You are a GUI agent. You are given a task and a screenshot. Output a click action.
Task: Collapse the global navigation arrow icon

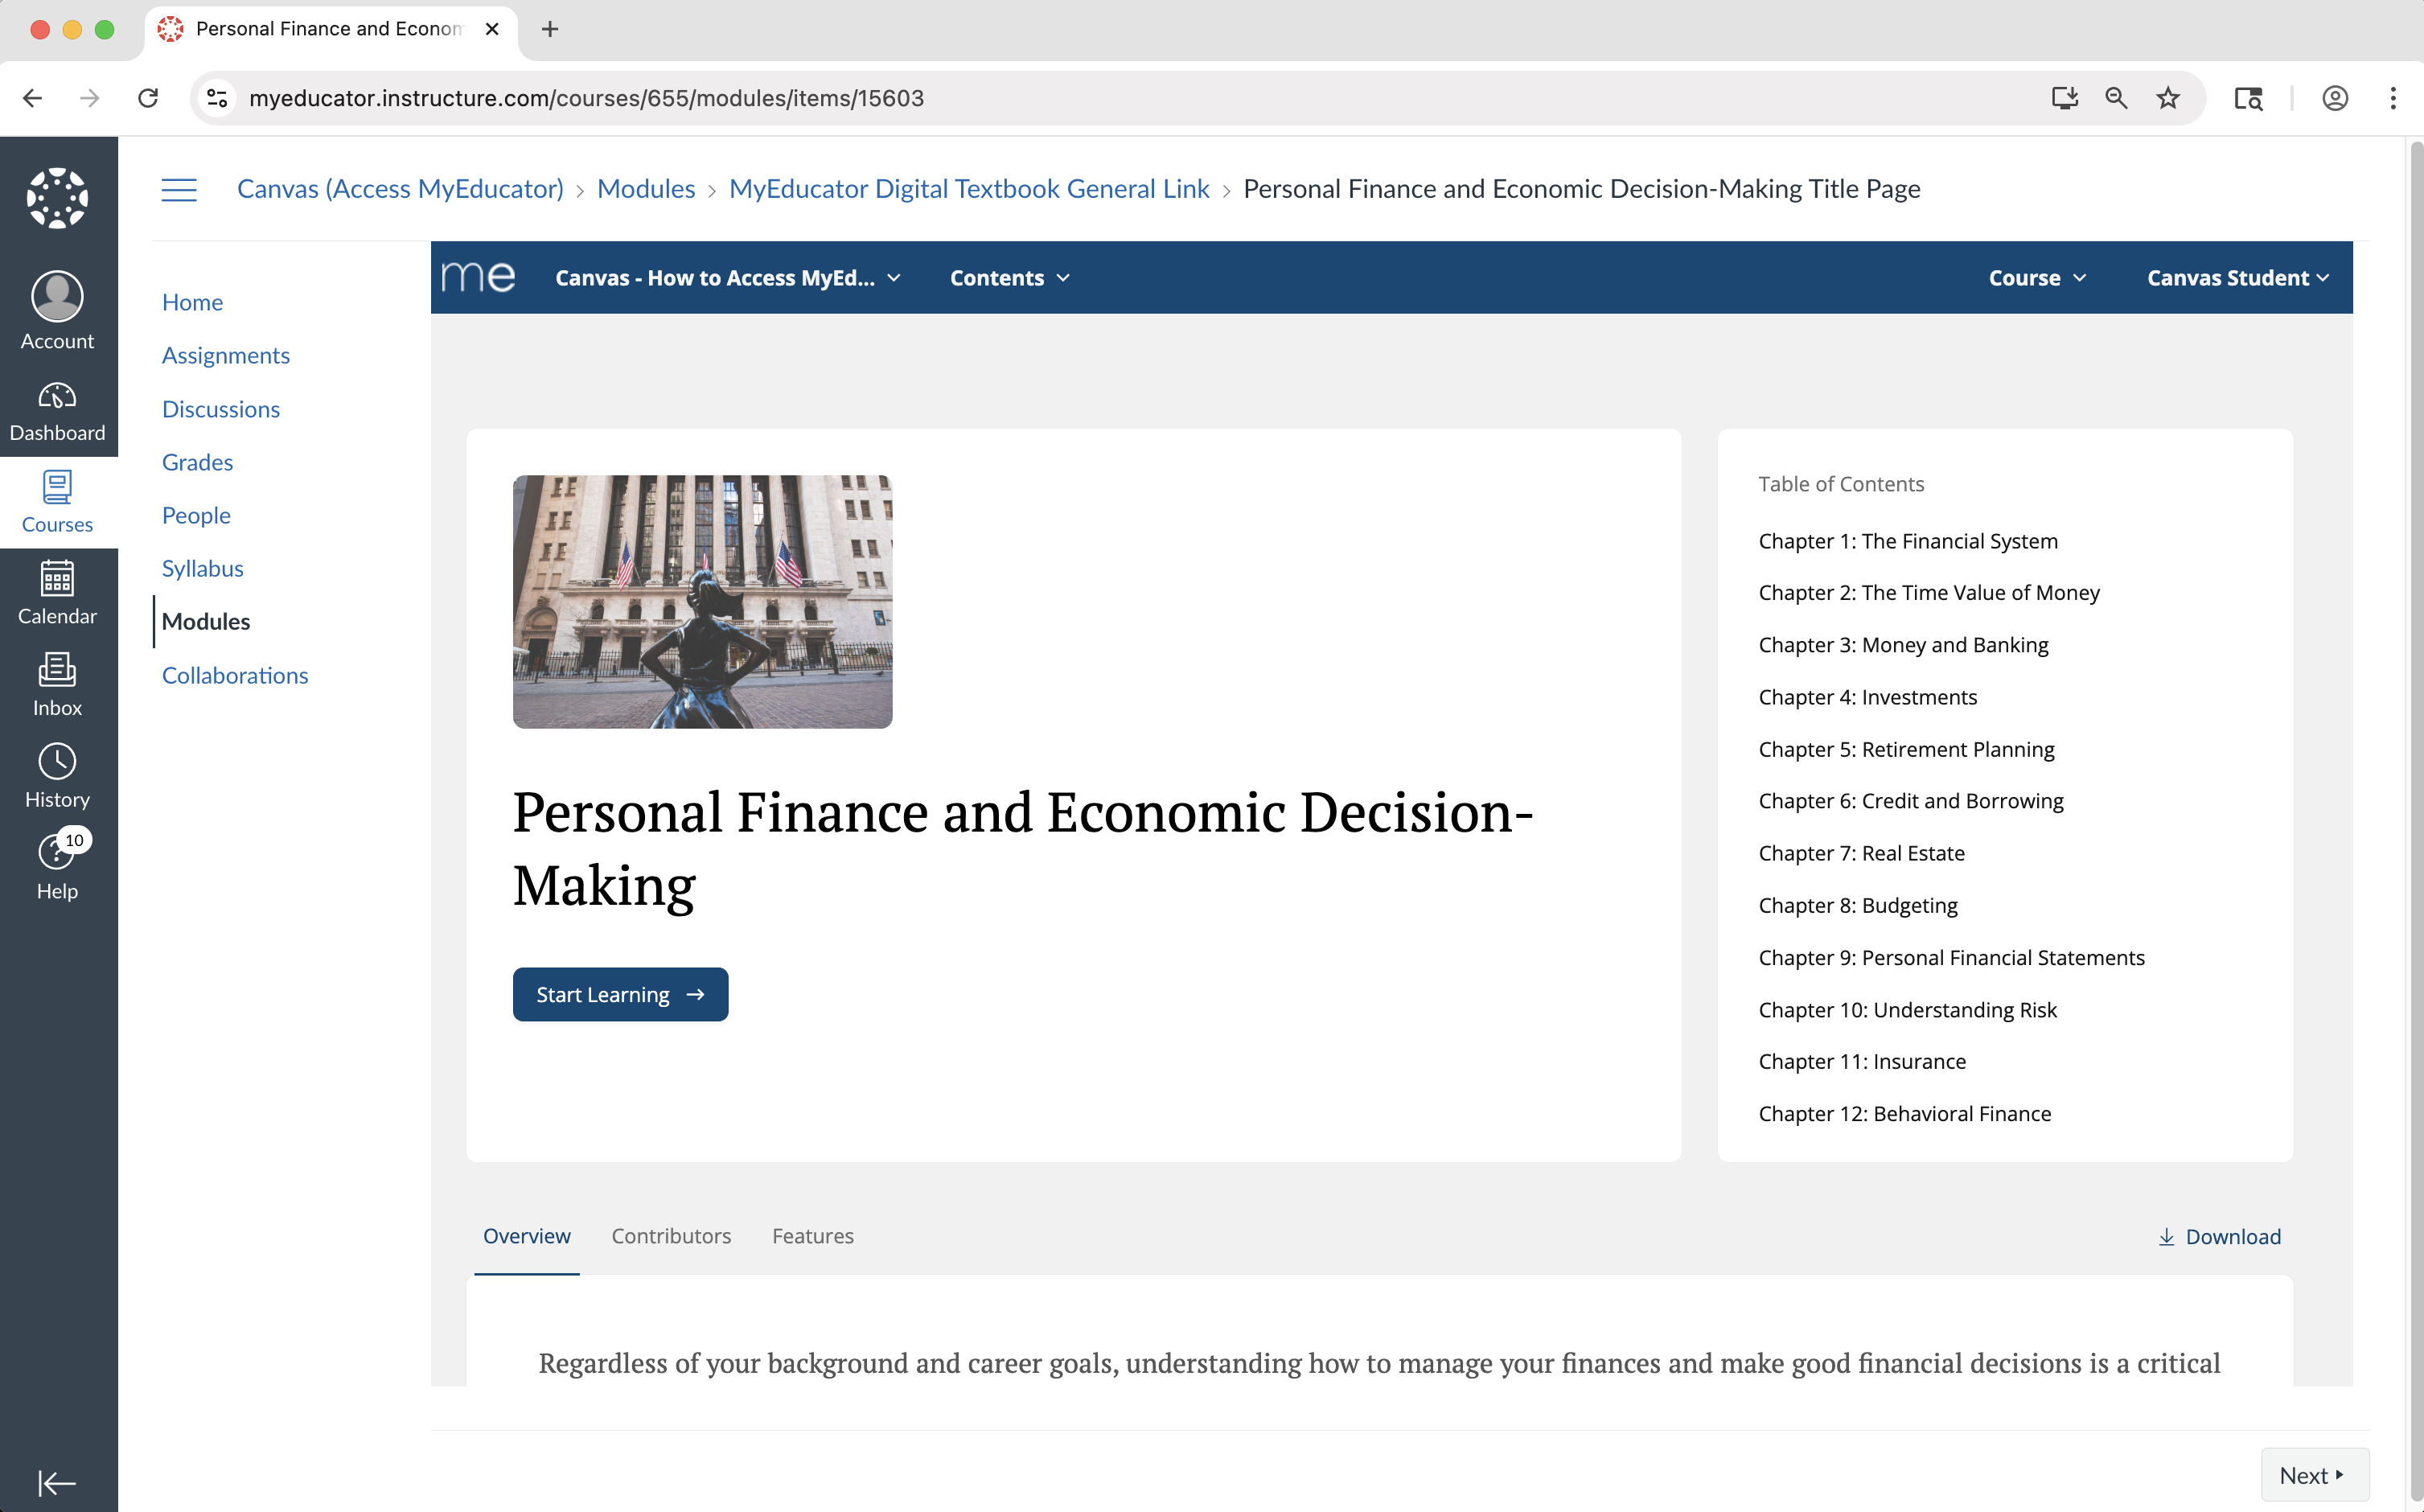(x=57, y=1482)
